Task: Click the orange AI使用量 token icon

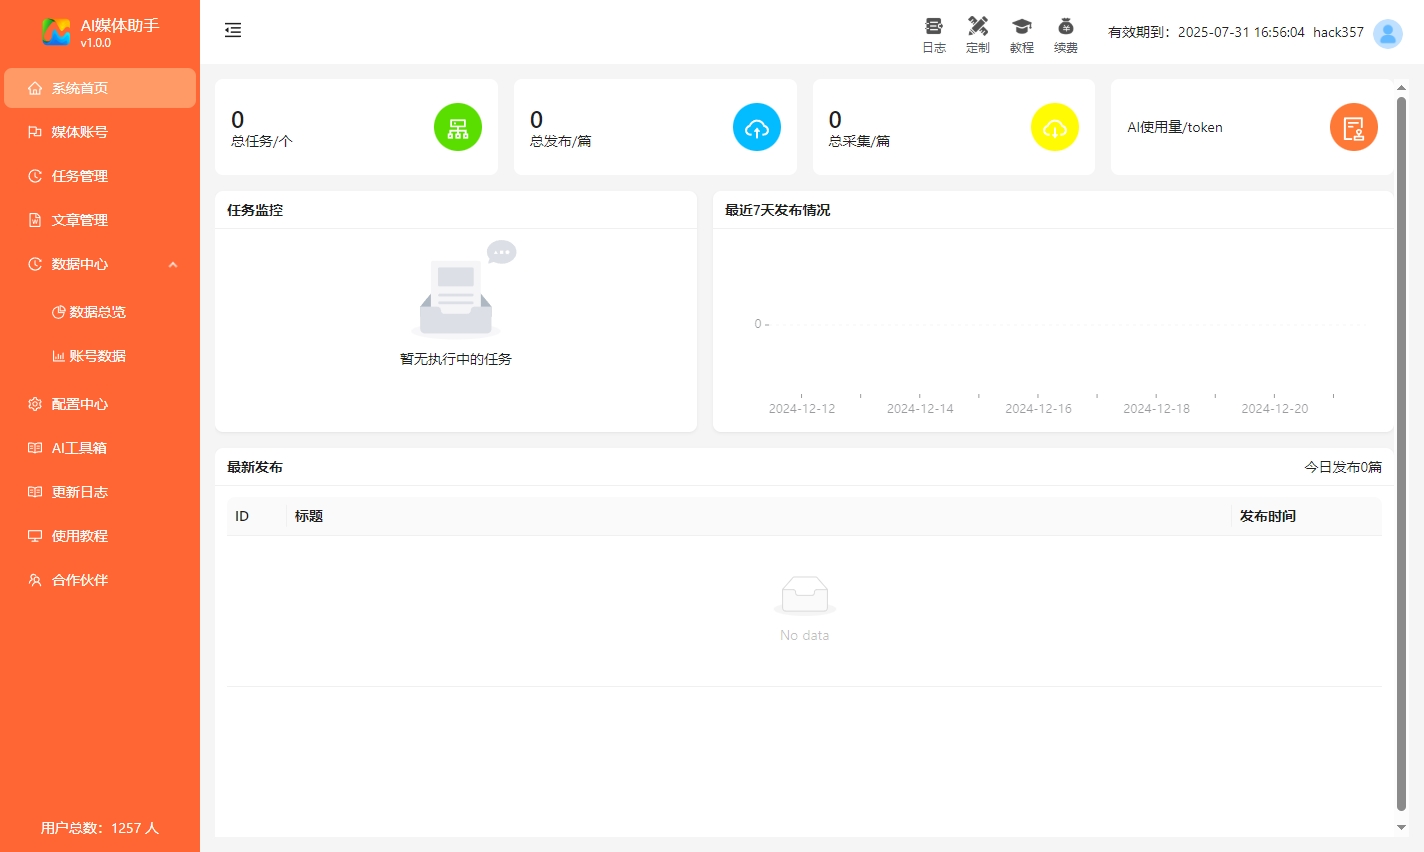Action: [1354, 128]
